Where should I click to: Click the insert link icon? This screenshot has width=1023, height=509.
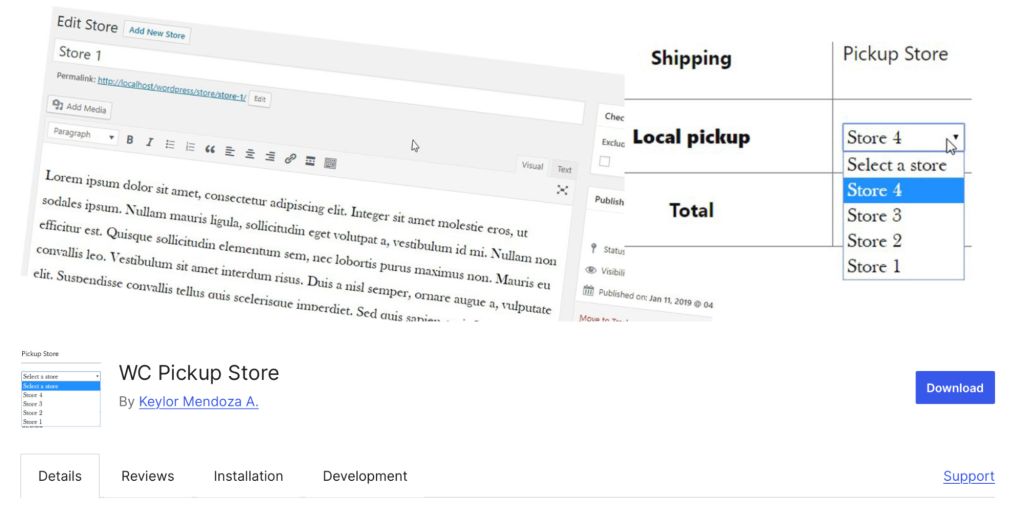(290, 158)
